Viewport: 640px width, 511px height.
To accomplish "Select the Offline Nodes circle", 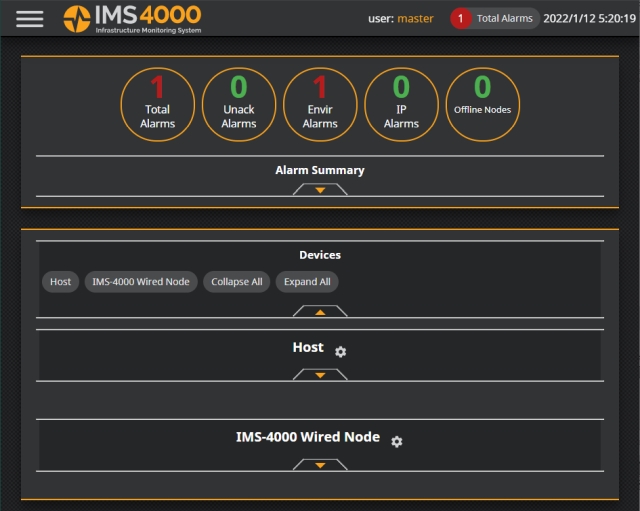I will coord(482,104).
